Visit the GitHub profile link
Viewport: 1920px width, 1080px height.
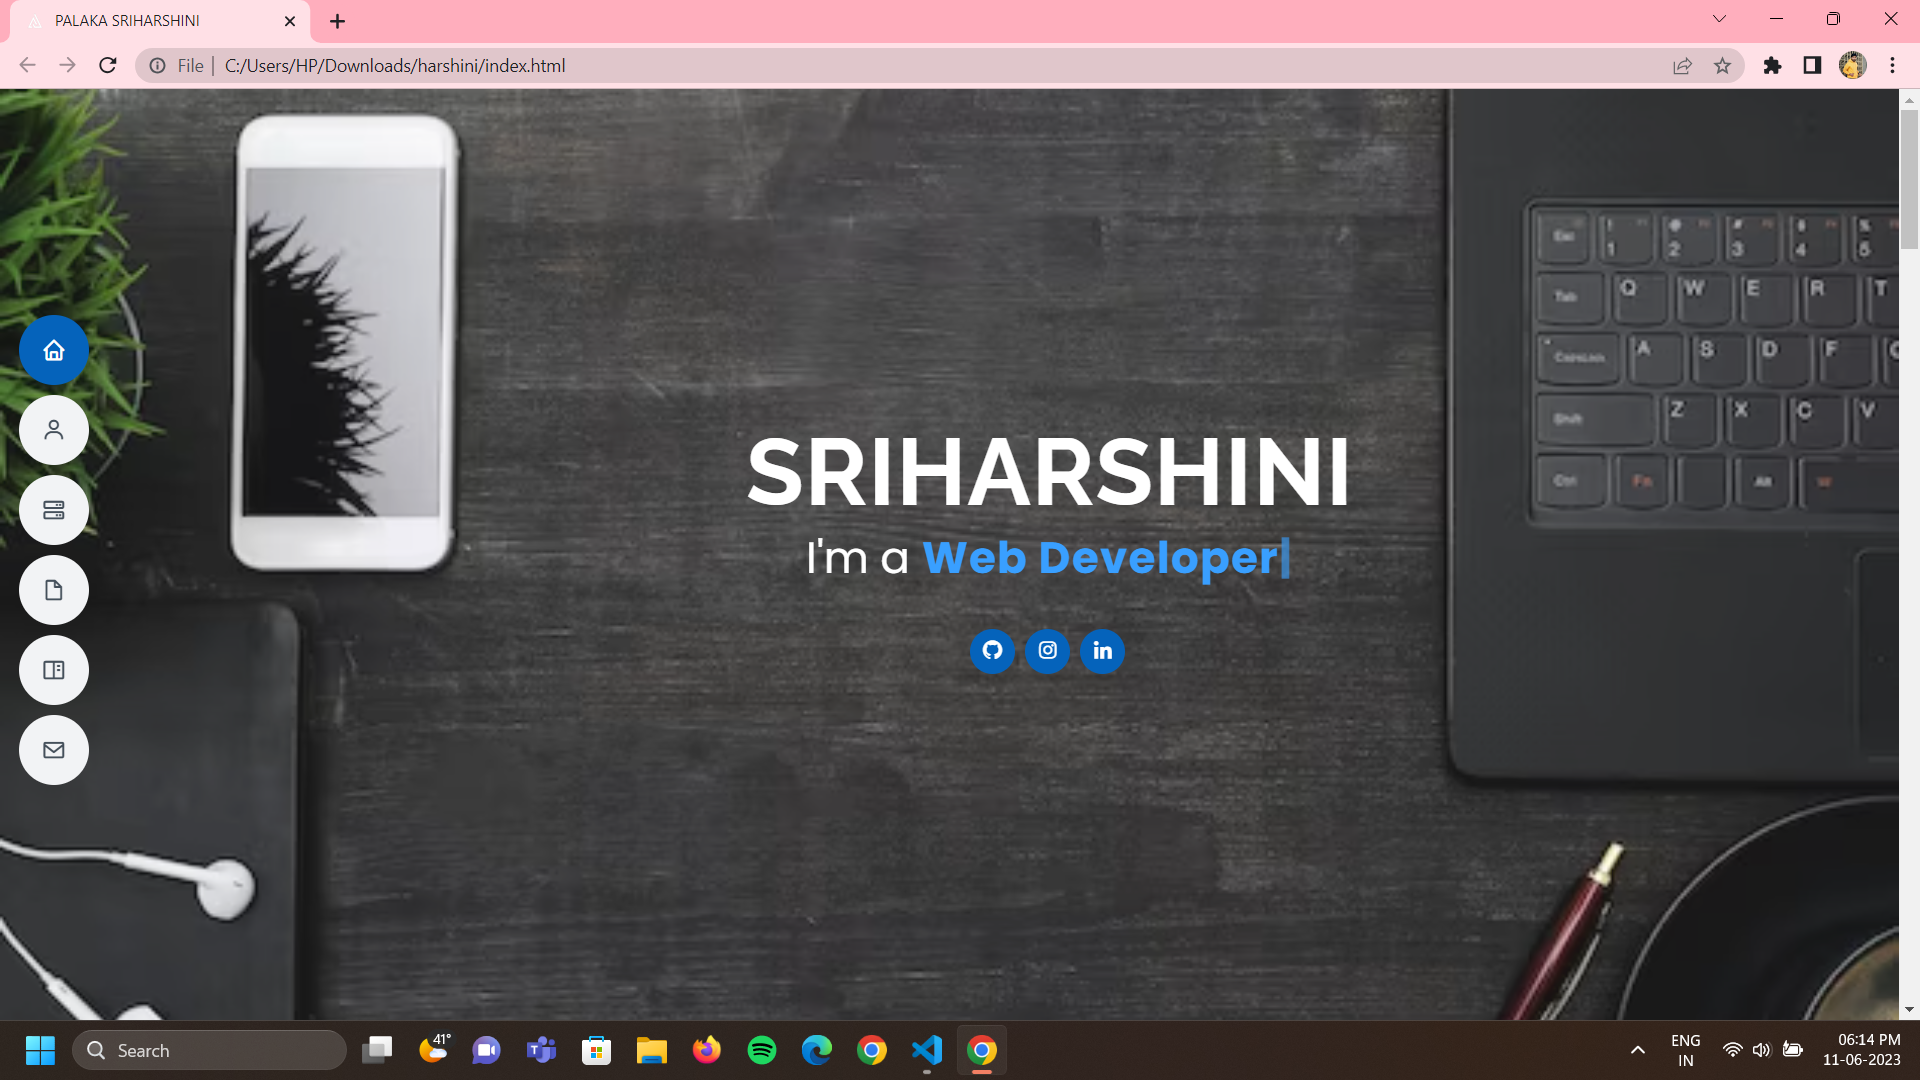pos(992,651)
